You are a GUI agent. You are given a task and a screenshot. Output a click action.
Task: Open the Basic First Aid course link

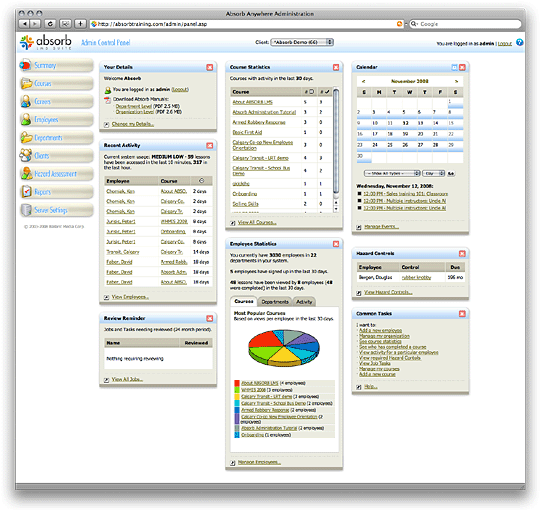pos(247,132)
